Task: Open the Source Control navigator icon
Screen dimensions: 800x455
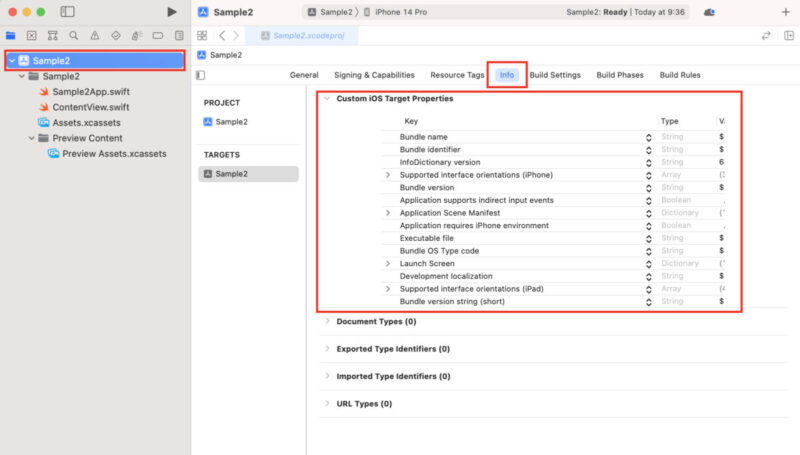Action: point(32,35)
